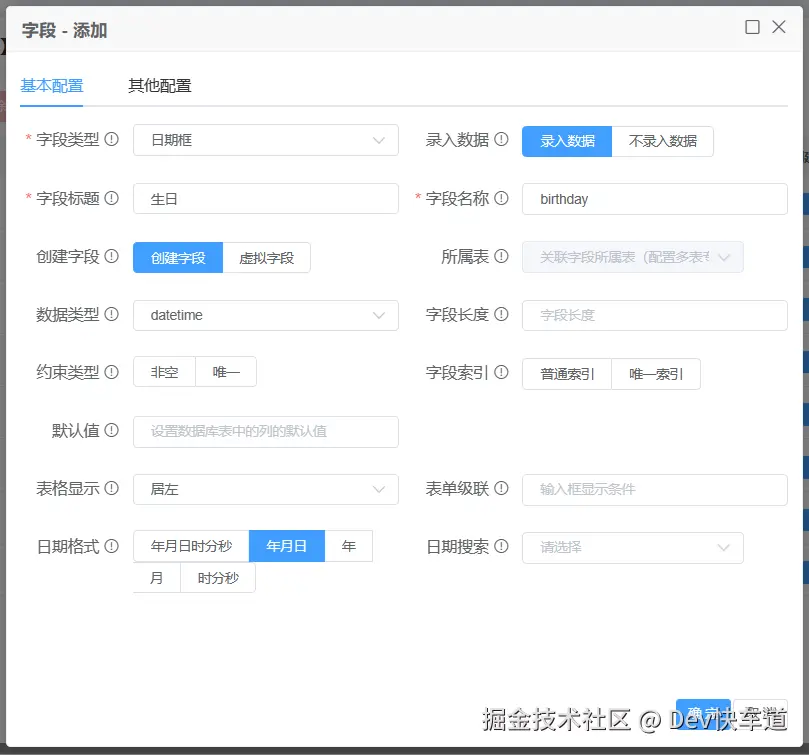Enable 唯一索引 for the field
Screen dimensions: 809x755
pyautogui.click(x=656, y=374)
